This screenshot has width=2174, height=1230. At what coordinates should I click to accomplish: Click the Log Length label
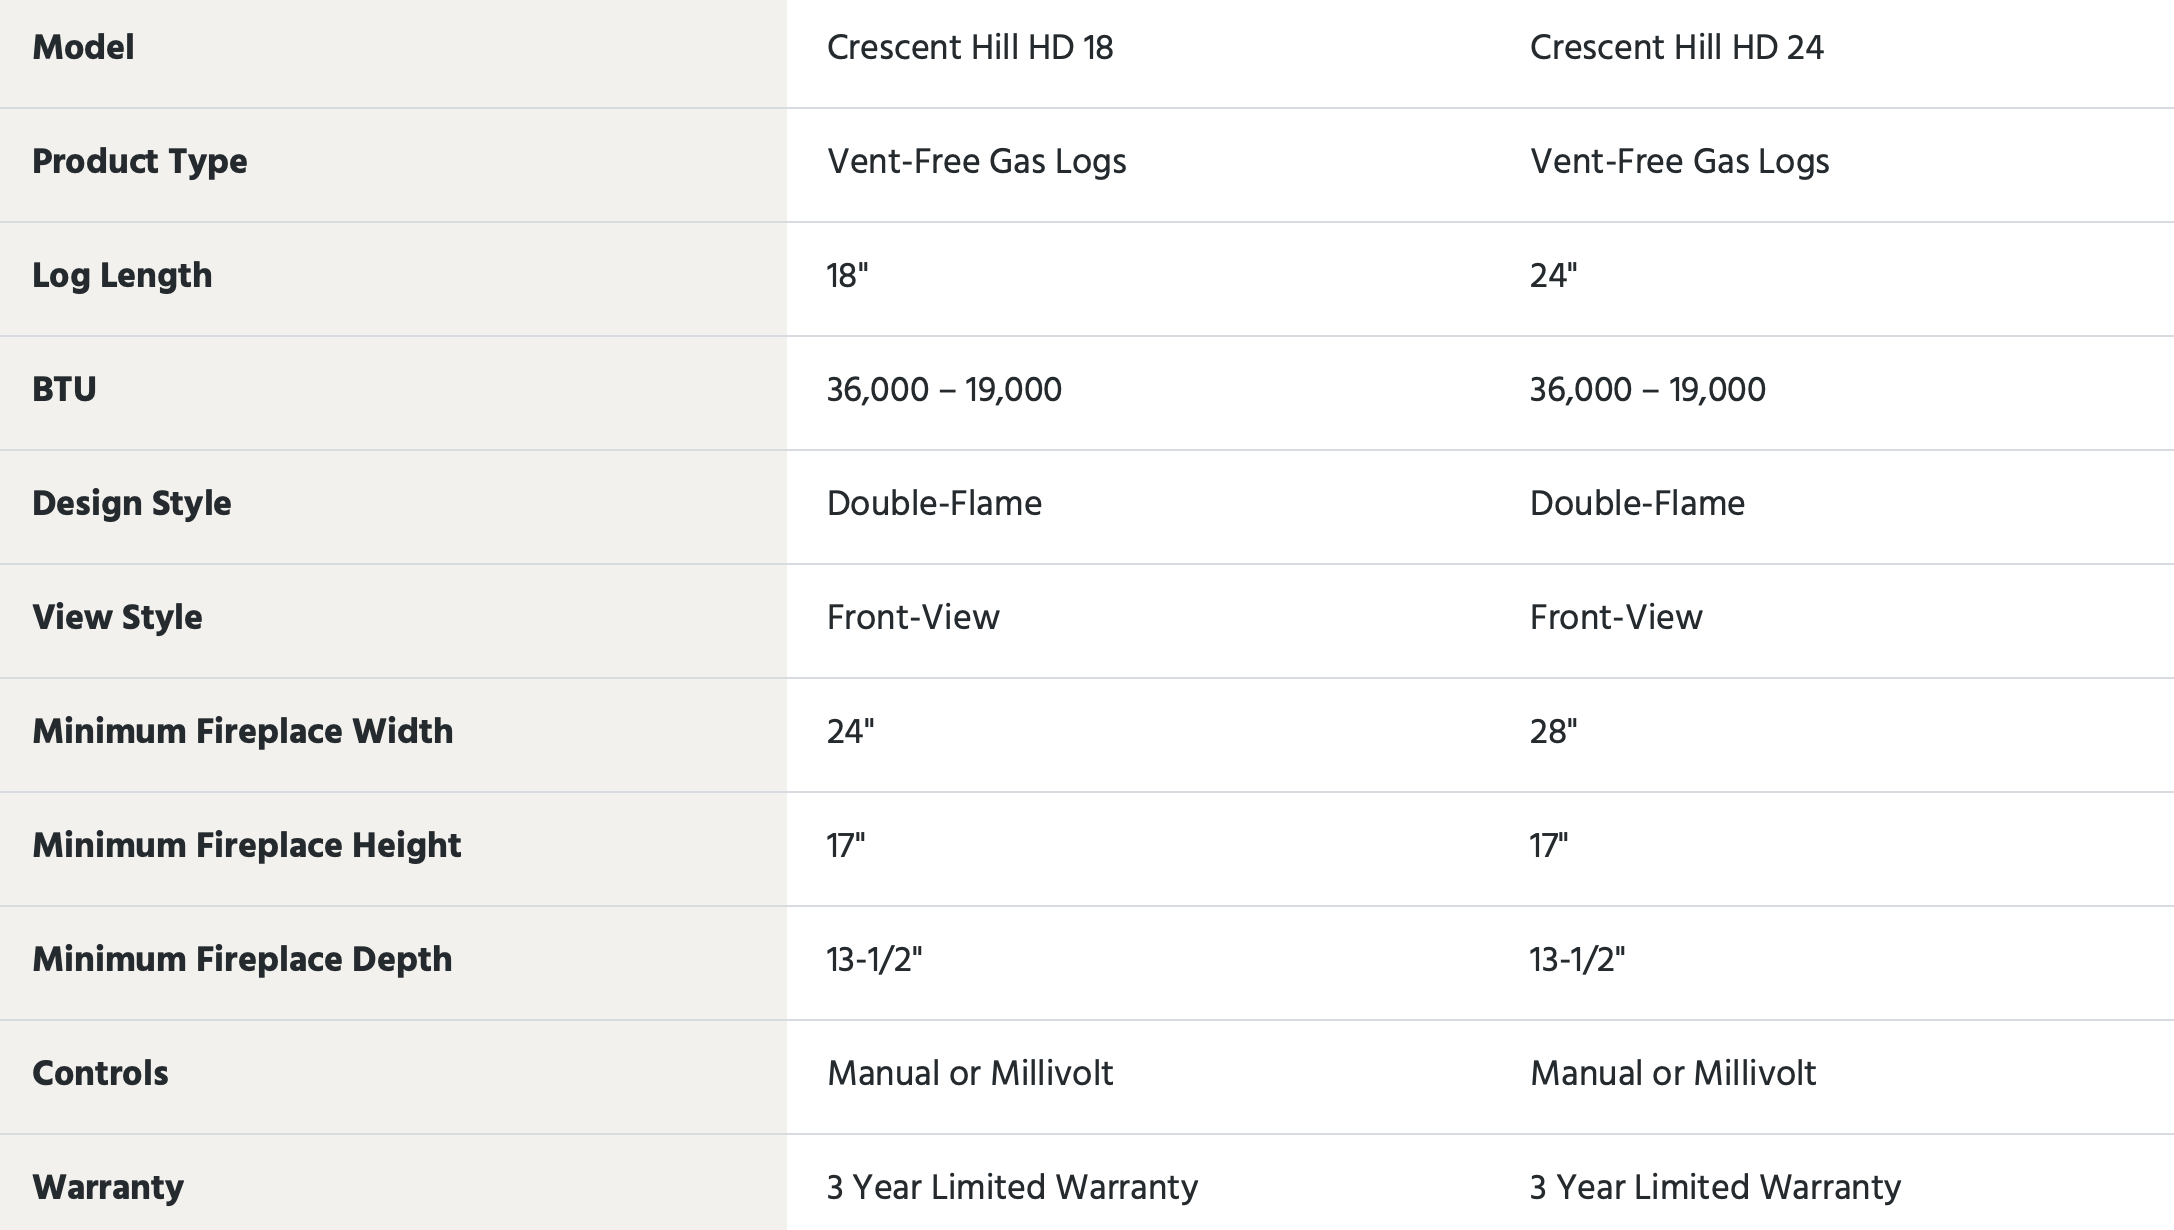click(x=122, y=275)
